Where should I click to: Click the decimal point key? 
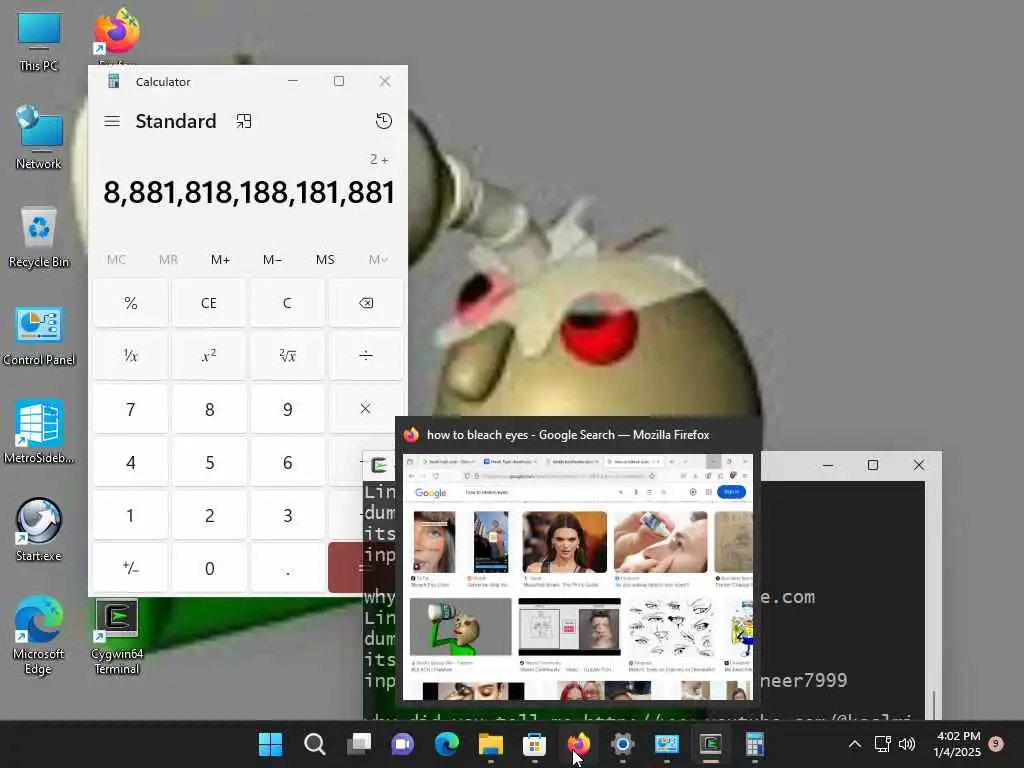pos(287,569)
